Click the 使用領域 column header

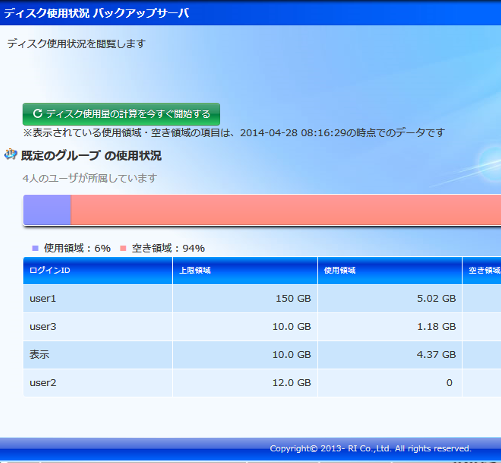(x=390, y=270)
